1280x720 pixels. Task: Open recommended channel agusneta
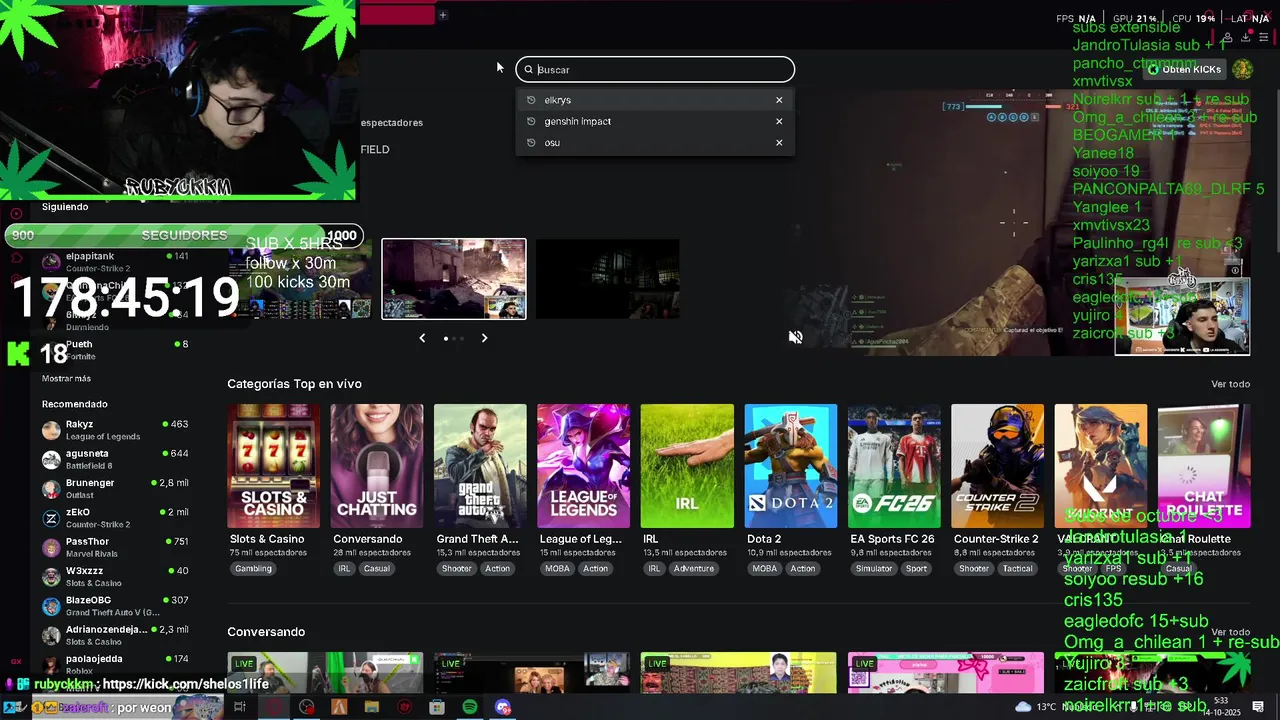[115, 459]
